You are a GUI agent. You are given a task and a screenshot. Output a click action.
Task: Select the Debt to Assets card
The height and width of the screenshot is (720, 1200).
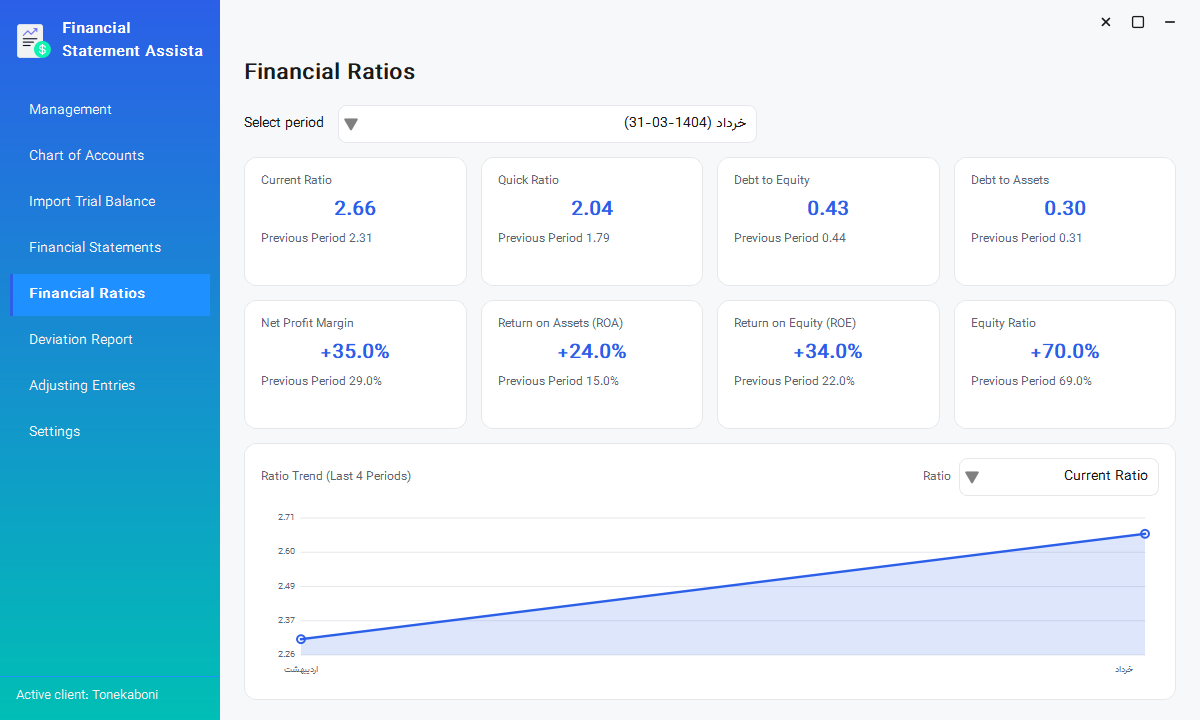click(x=1065, y=221)
